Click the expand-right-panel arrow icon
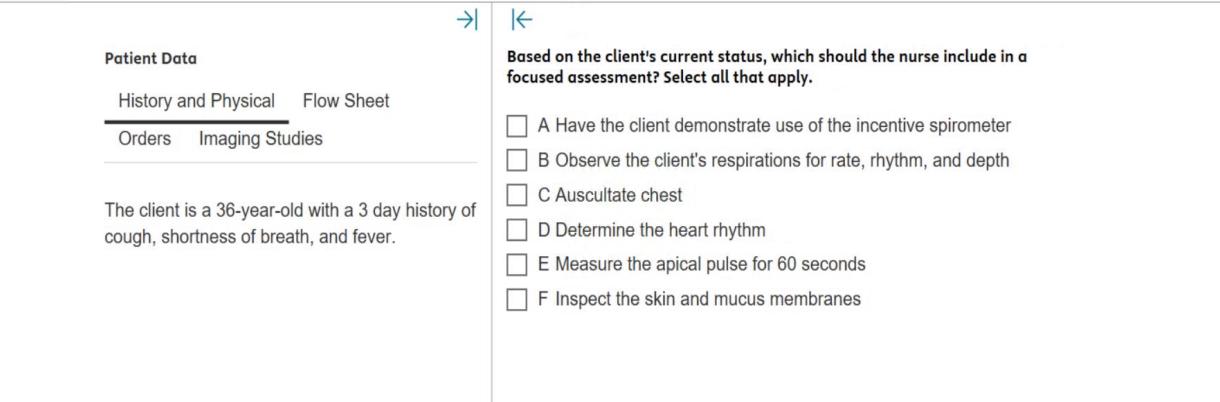Viewport: 1220px width, 402px height. 521,19
